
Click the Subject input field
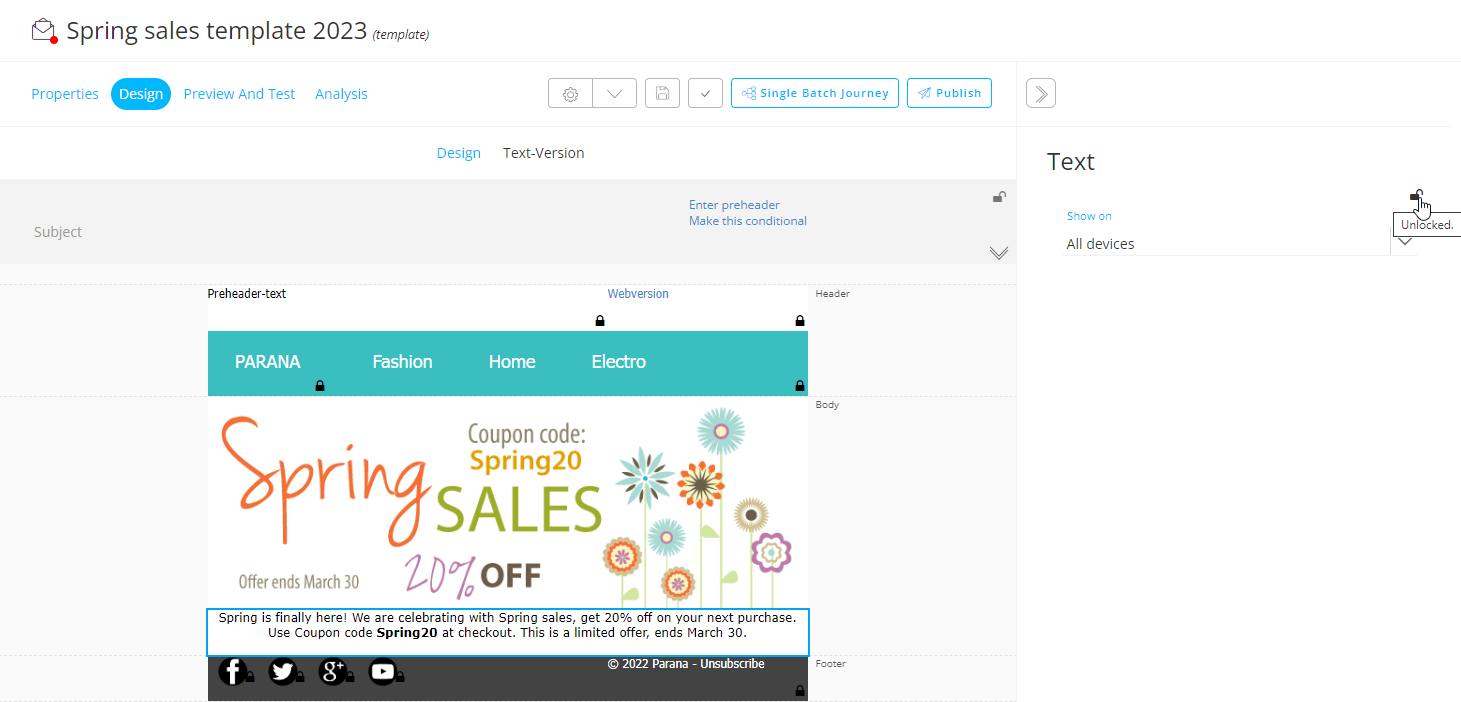coord(350,232)
